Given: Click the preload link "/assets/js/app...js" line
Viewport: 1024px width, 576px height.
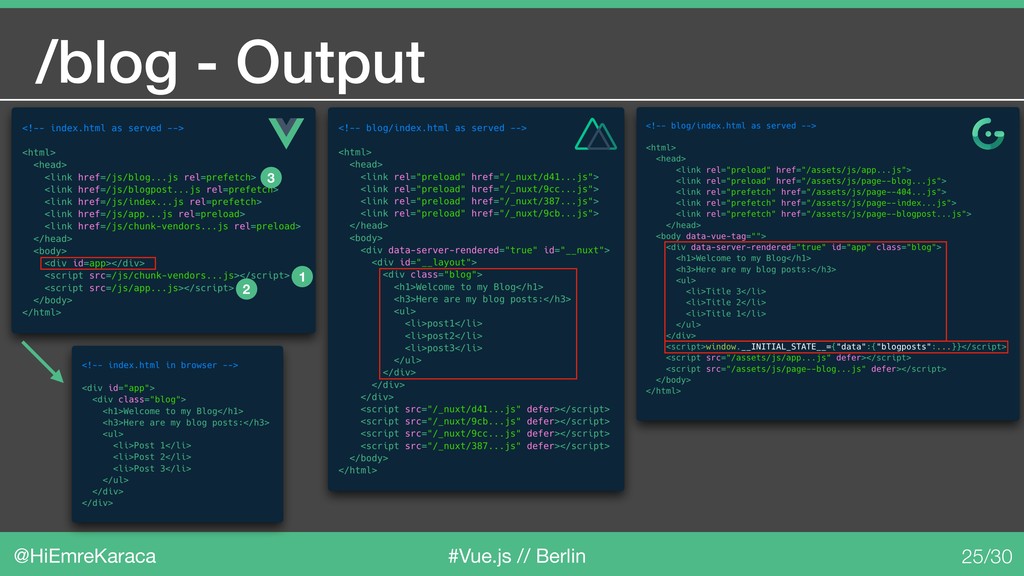Looking at the screenshot, I should pos(793,170).
